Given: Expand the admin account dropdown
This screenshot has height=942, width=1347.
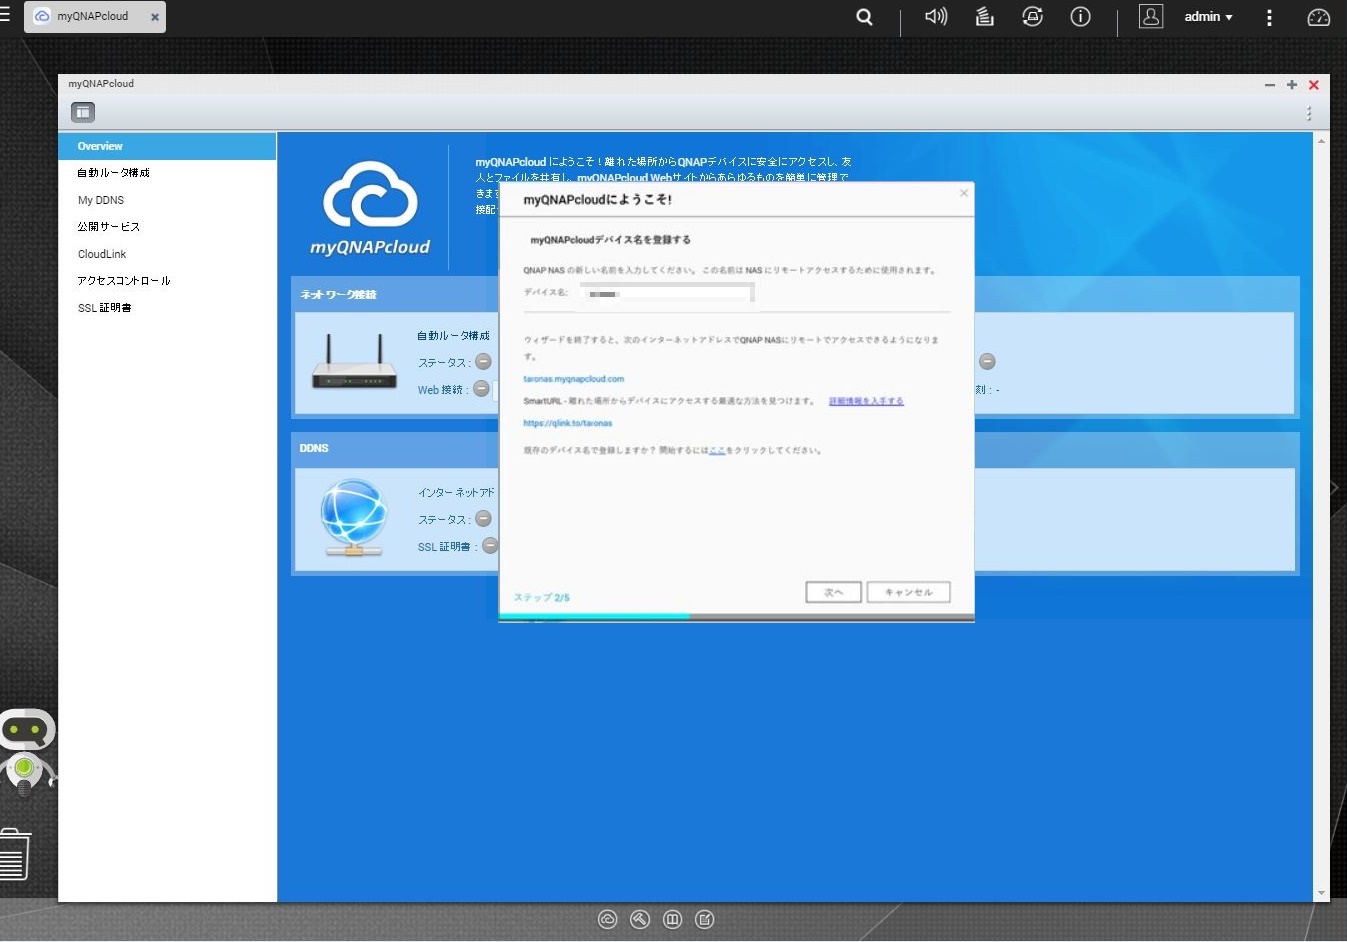Looking at the screenshot, I should 1208,17.
